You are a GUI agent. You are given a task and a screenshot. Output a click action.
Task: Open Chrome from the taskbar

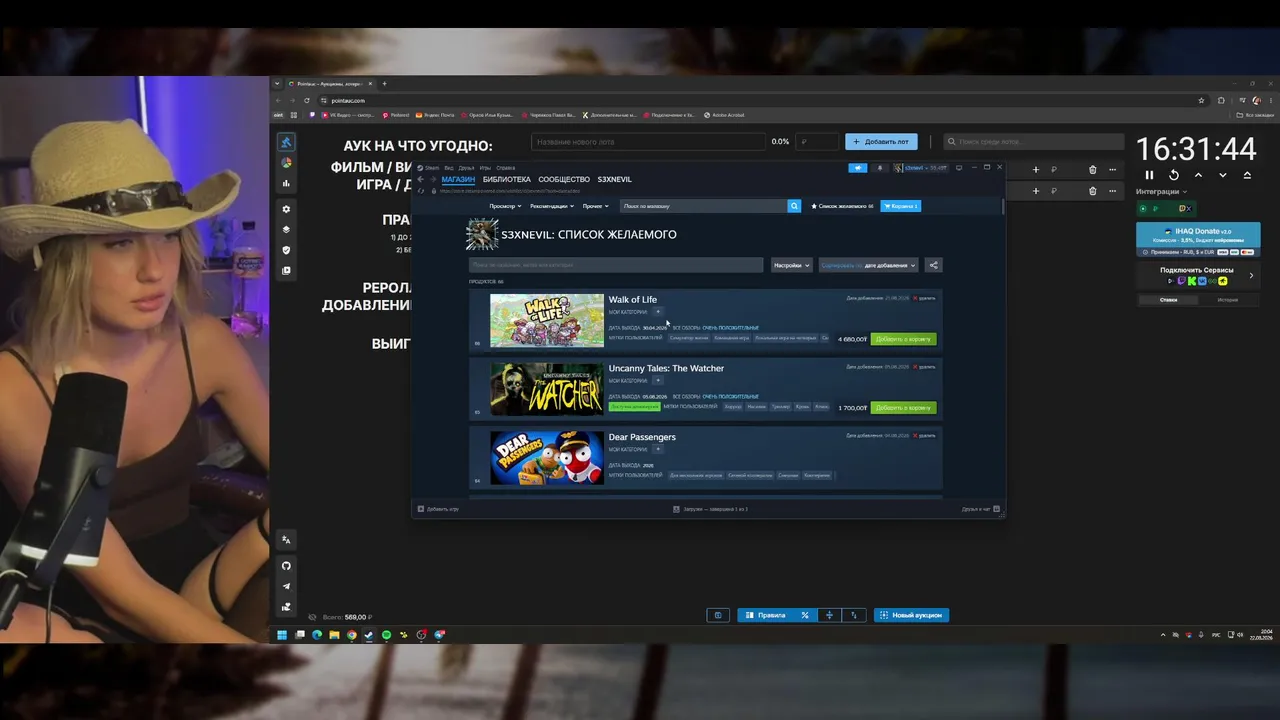click(352, 635)
